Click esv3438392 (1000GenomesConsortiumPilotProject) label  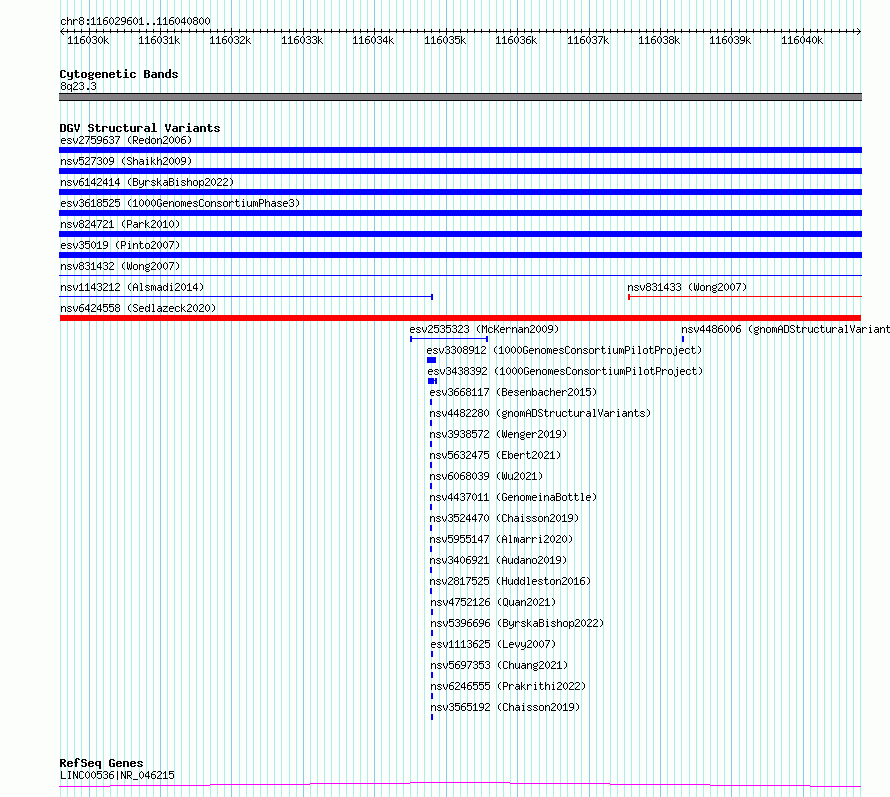point(565,371)
